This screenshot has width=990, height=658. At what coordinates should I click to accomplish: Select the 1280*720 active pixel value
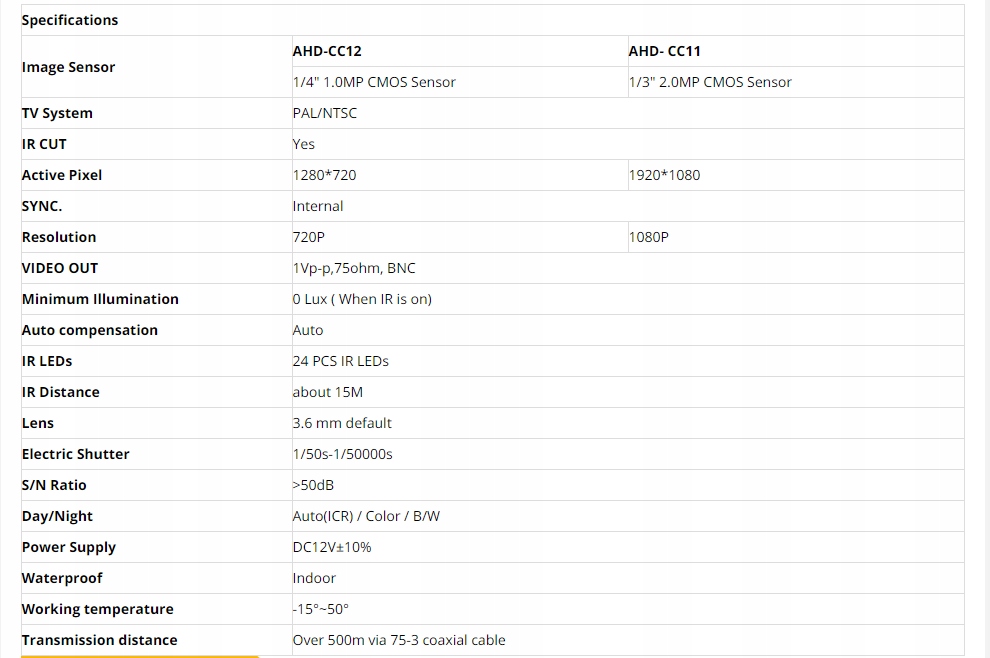click(324, 175)
